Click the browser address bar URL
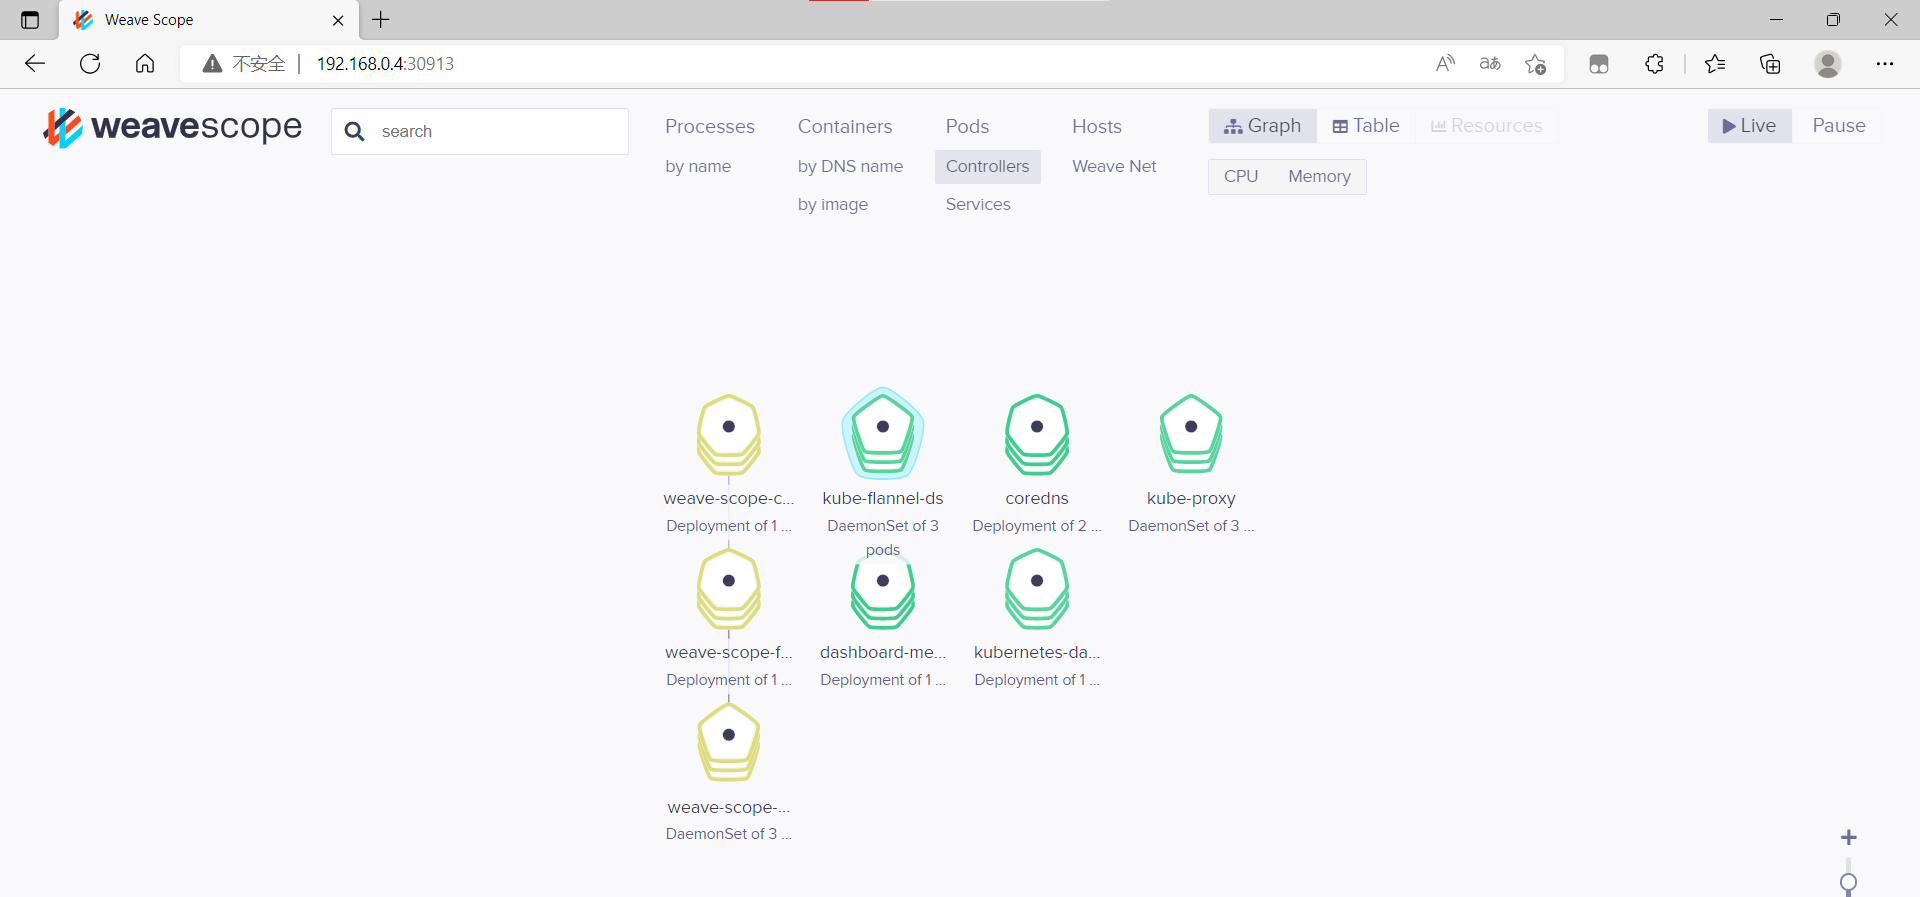The width and height of the screenshot is (1920, 897). pyautogui.click(x=385, y=64)
